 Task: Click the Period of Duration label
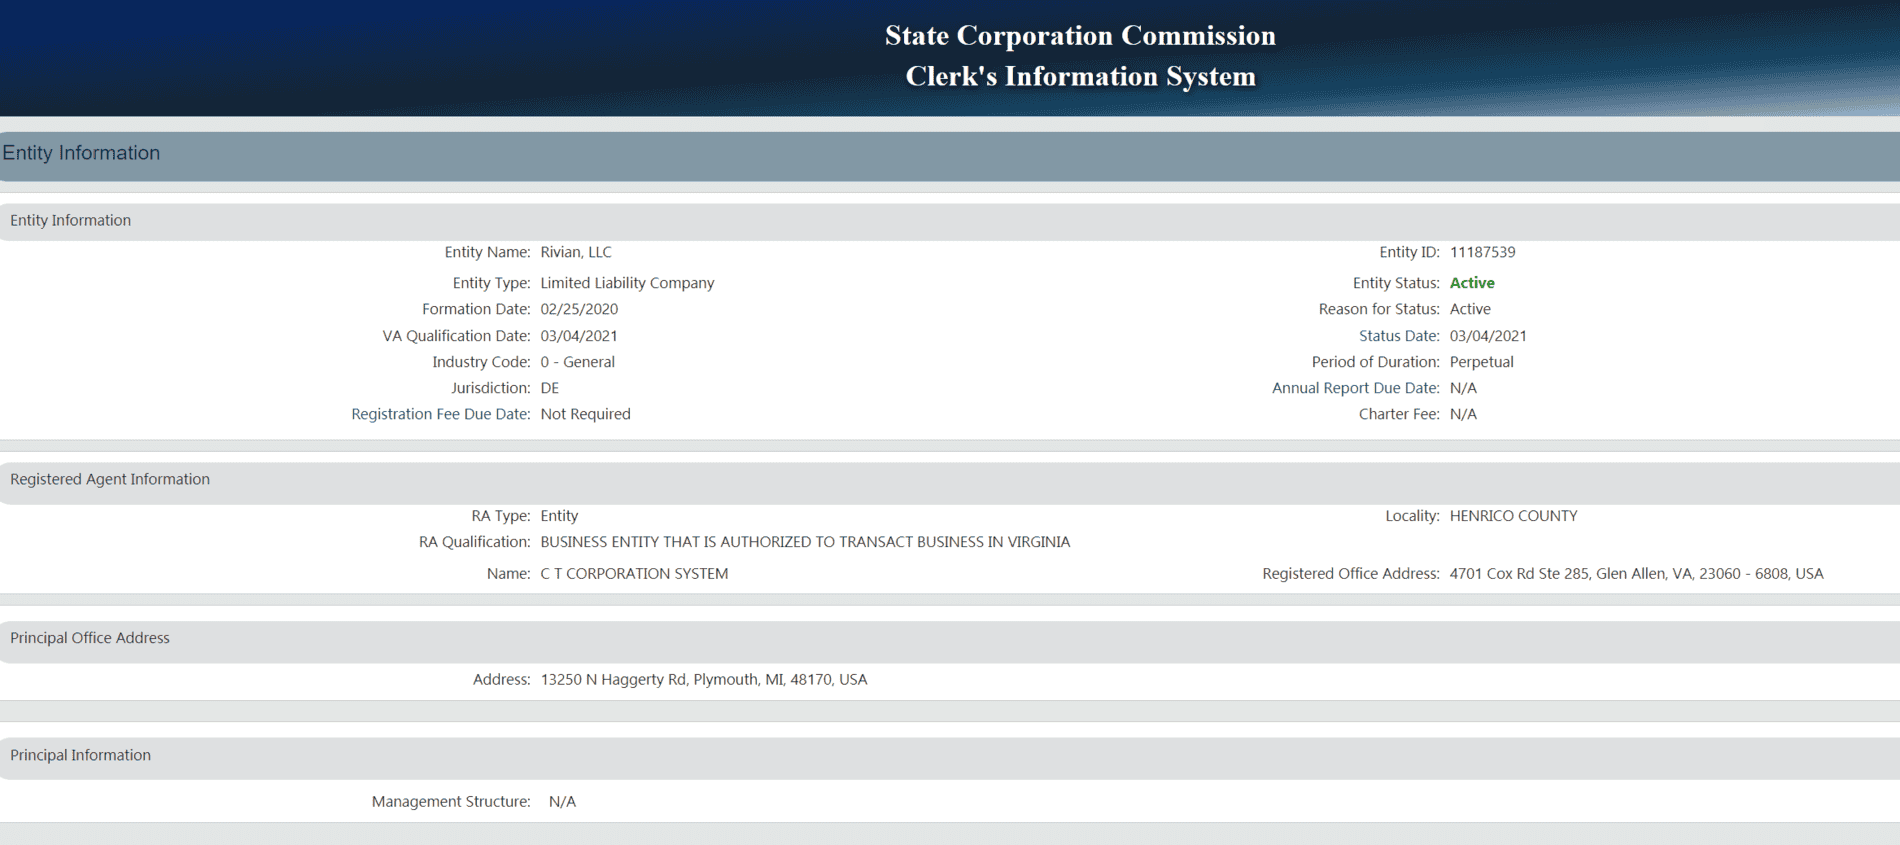pyautogui.click(x=1376, y=362)
